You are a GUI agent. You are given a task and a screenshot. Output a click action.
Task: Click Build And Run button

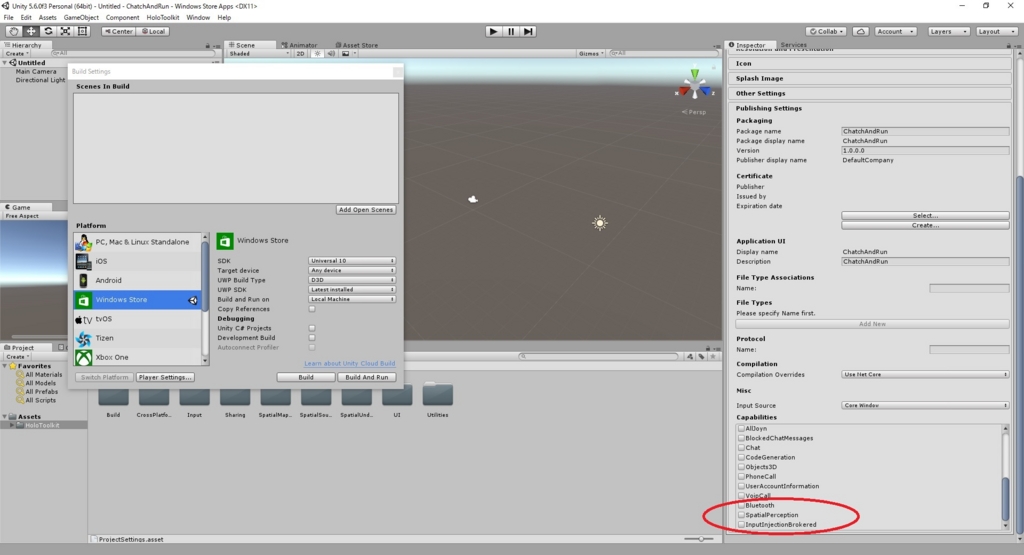coord(366,377)
